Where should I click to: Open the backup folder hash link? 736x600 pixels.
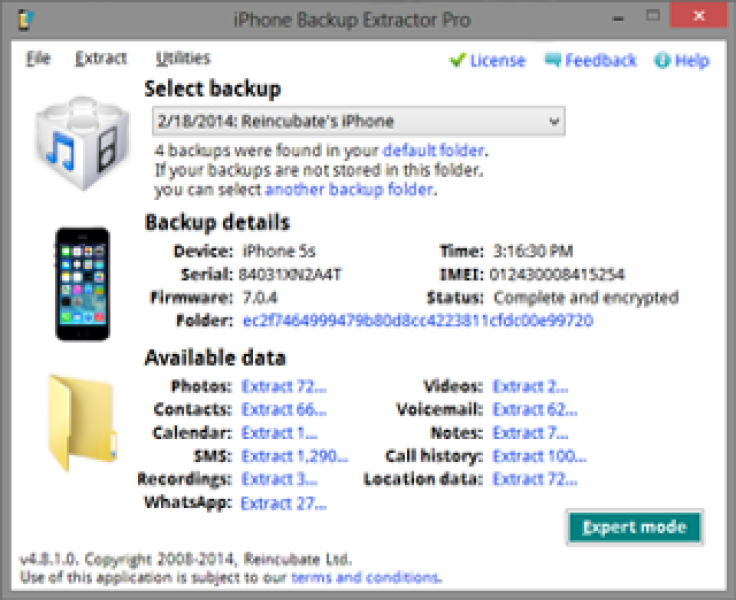click(x=418, y=321)
